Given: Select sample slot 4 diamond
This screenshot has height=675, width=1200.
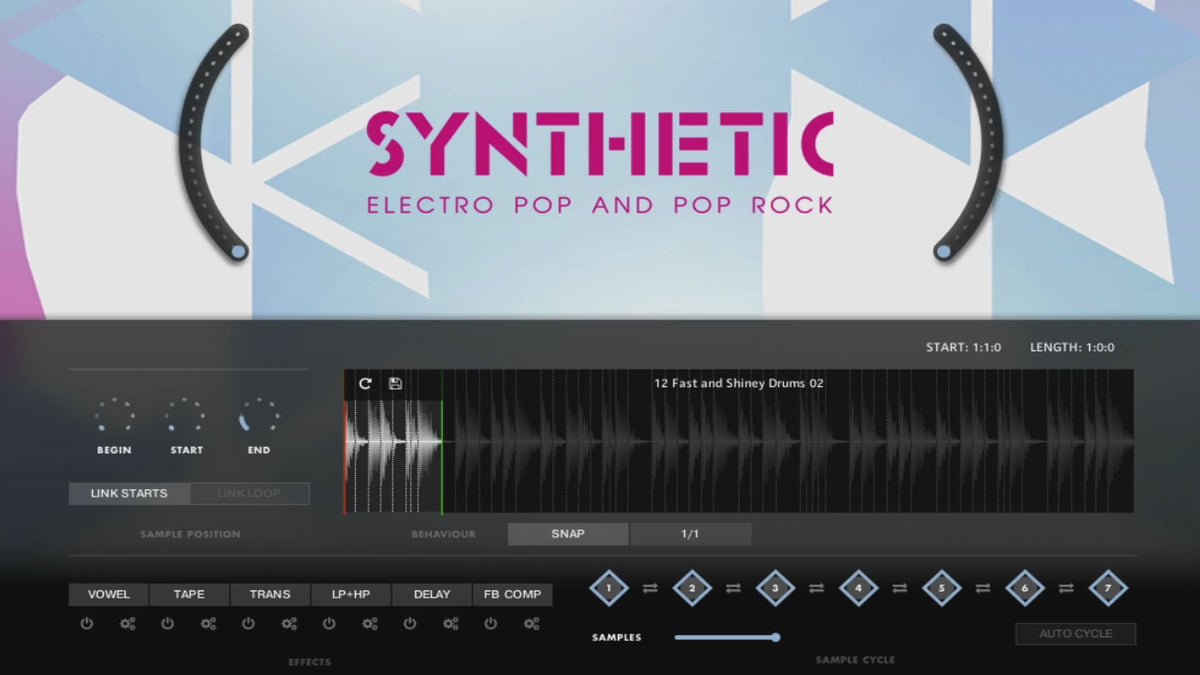Looking at the screenshot, I should point(857,588).
